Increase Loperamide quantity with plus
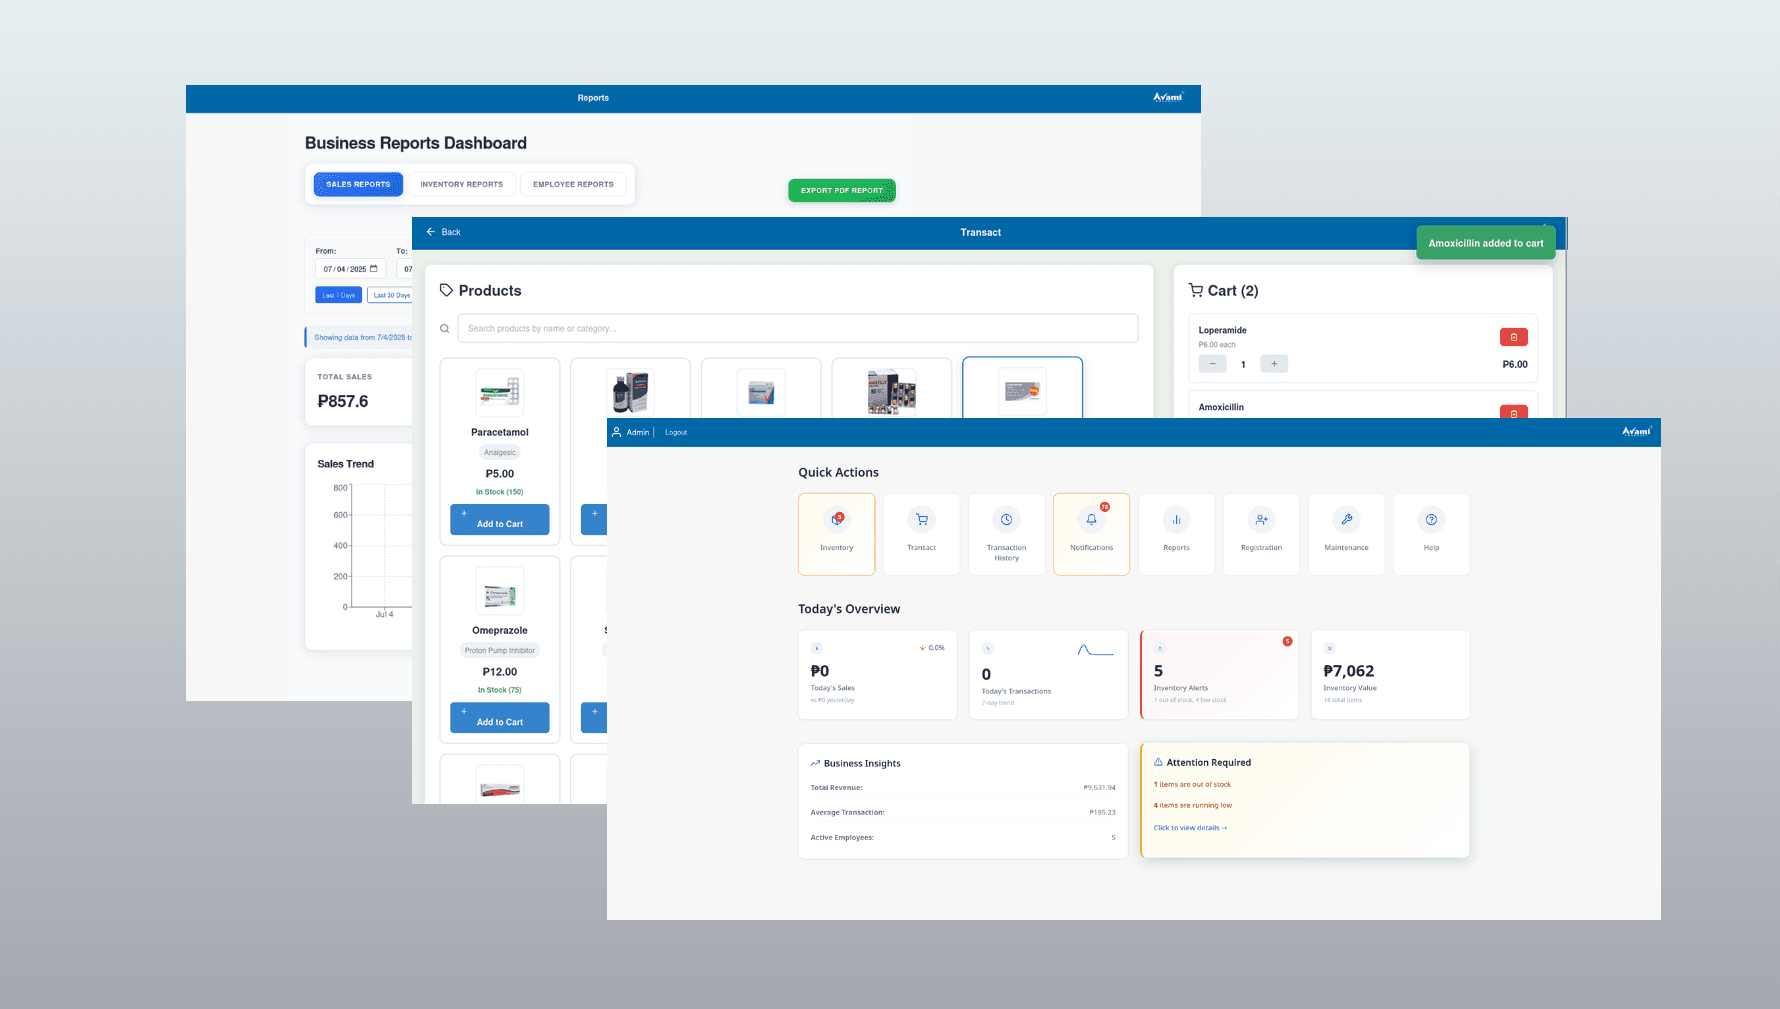Image resolution: width=1780 pixels, height=1009 pixels. pos(1274,364)
